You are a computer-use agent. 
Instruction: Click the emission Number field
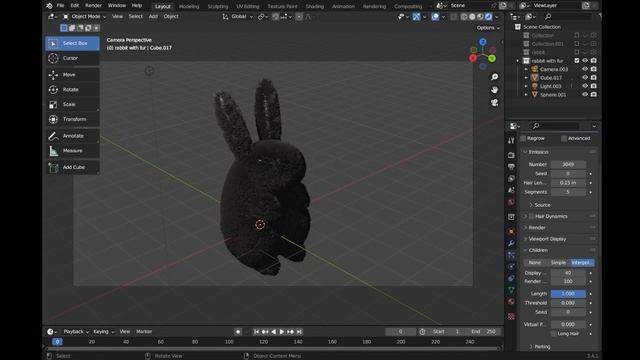(x=568, y=164)
